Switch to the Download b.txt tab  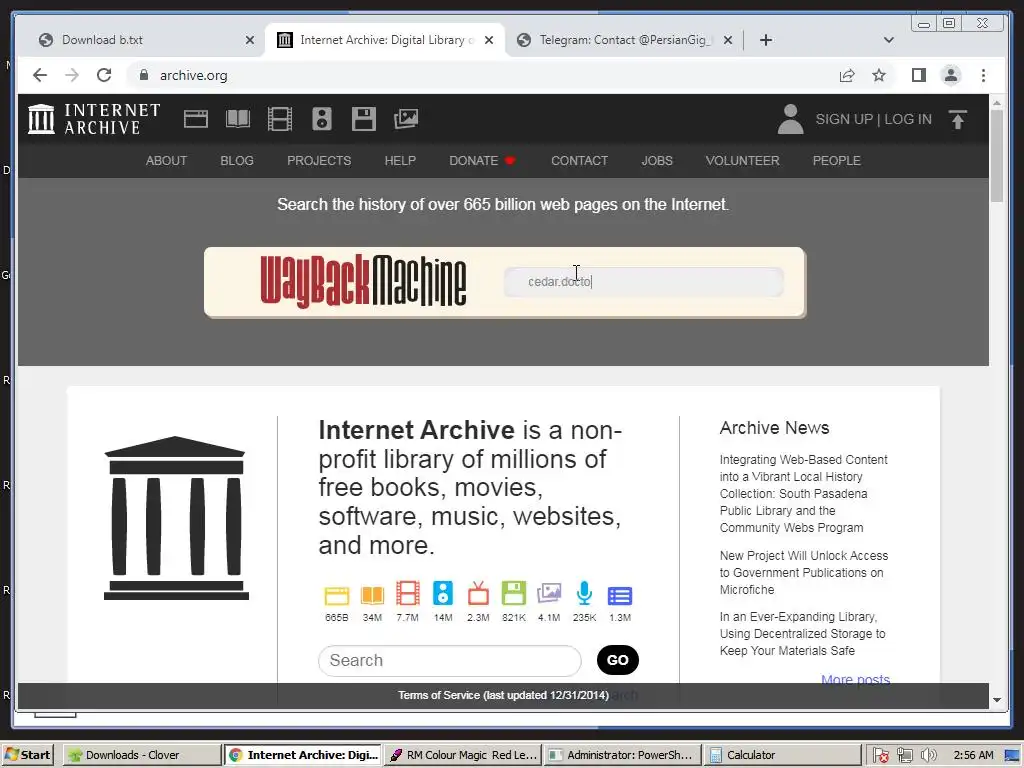[x=143, y=40]
